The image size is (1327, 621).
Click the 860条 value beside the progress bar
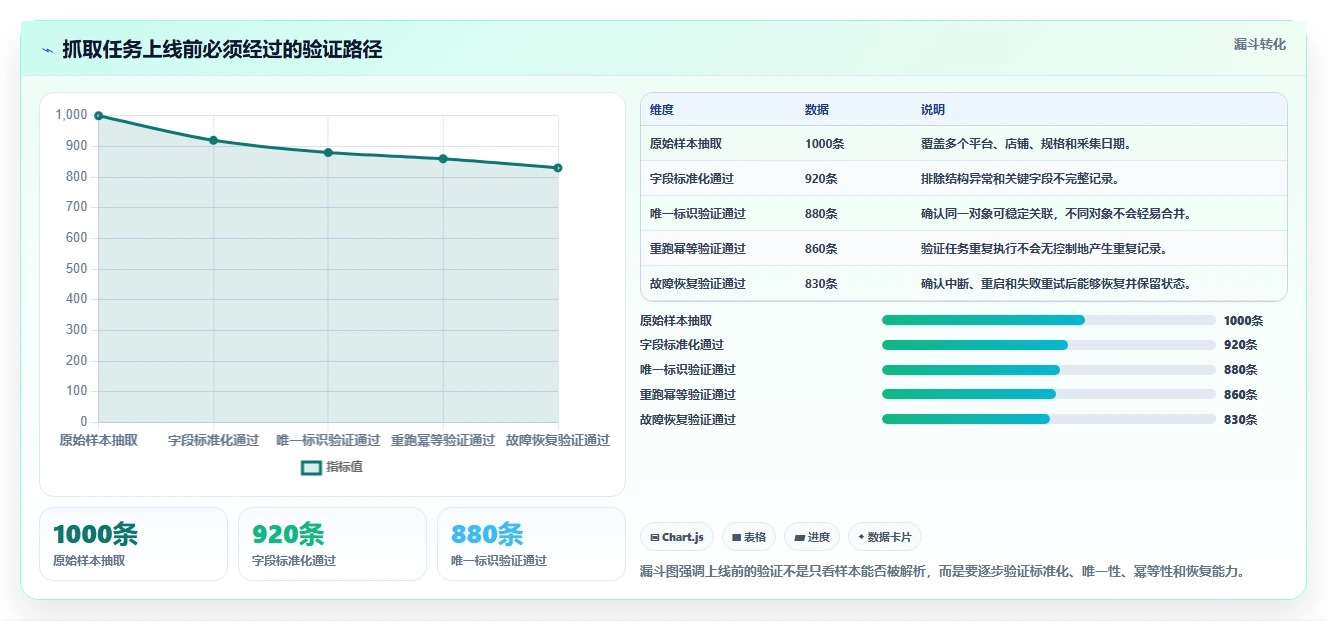pos(1241,394)
